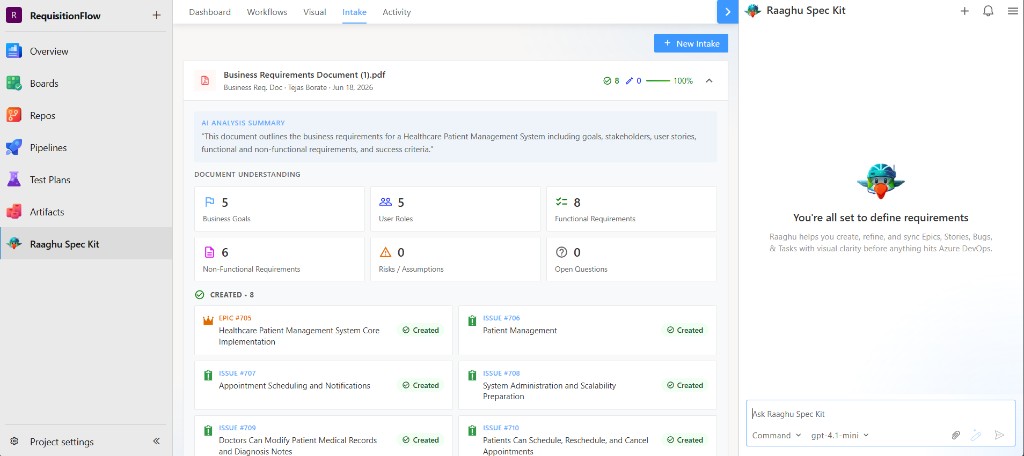Click clipboard icon of ISSUE #709

pyautogui.click(x=208, y=431)
